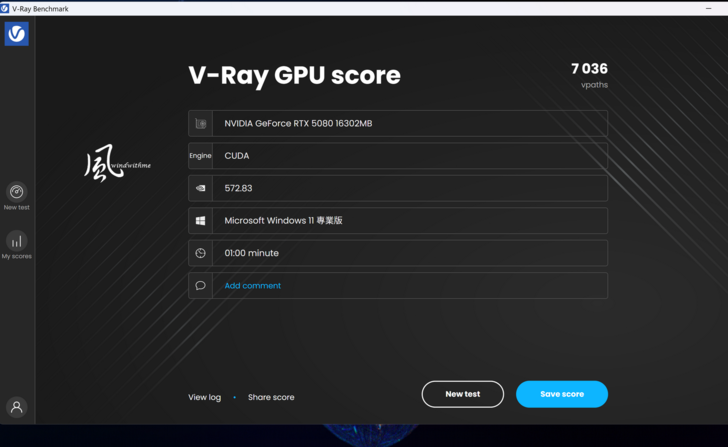The height and width of the screenshot is (447, 728).
Task: Open the View log link
Action: (x=204, y=397)
